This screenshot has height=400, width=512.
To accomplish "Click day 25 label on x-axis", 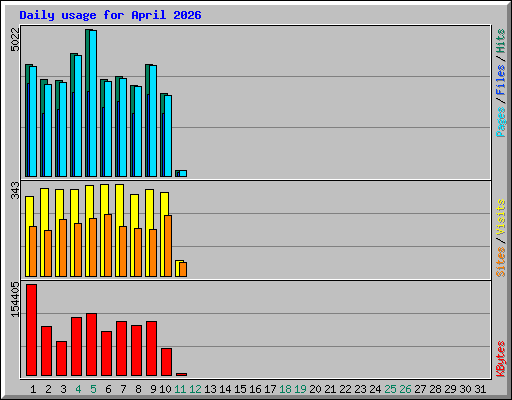I will tap(390, 389).
